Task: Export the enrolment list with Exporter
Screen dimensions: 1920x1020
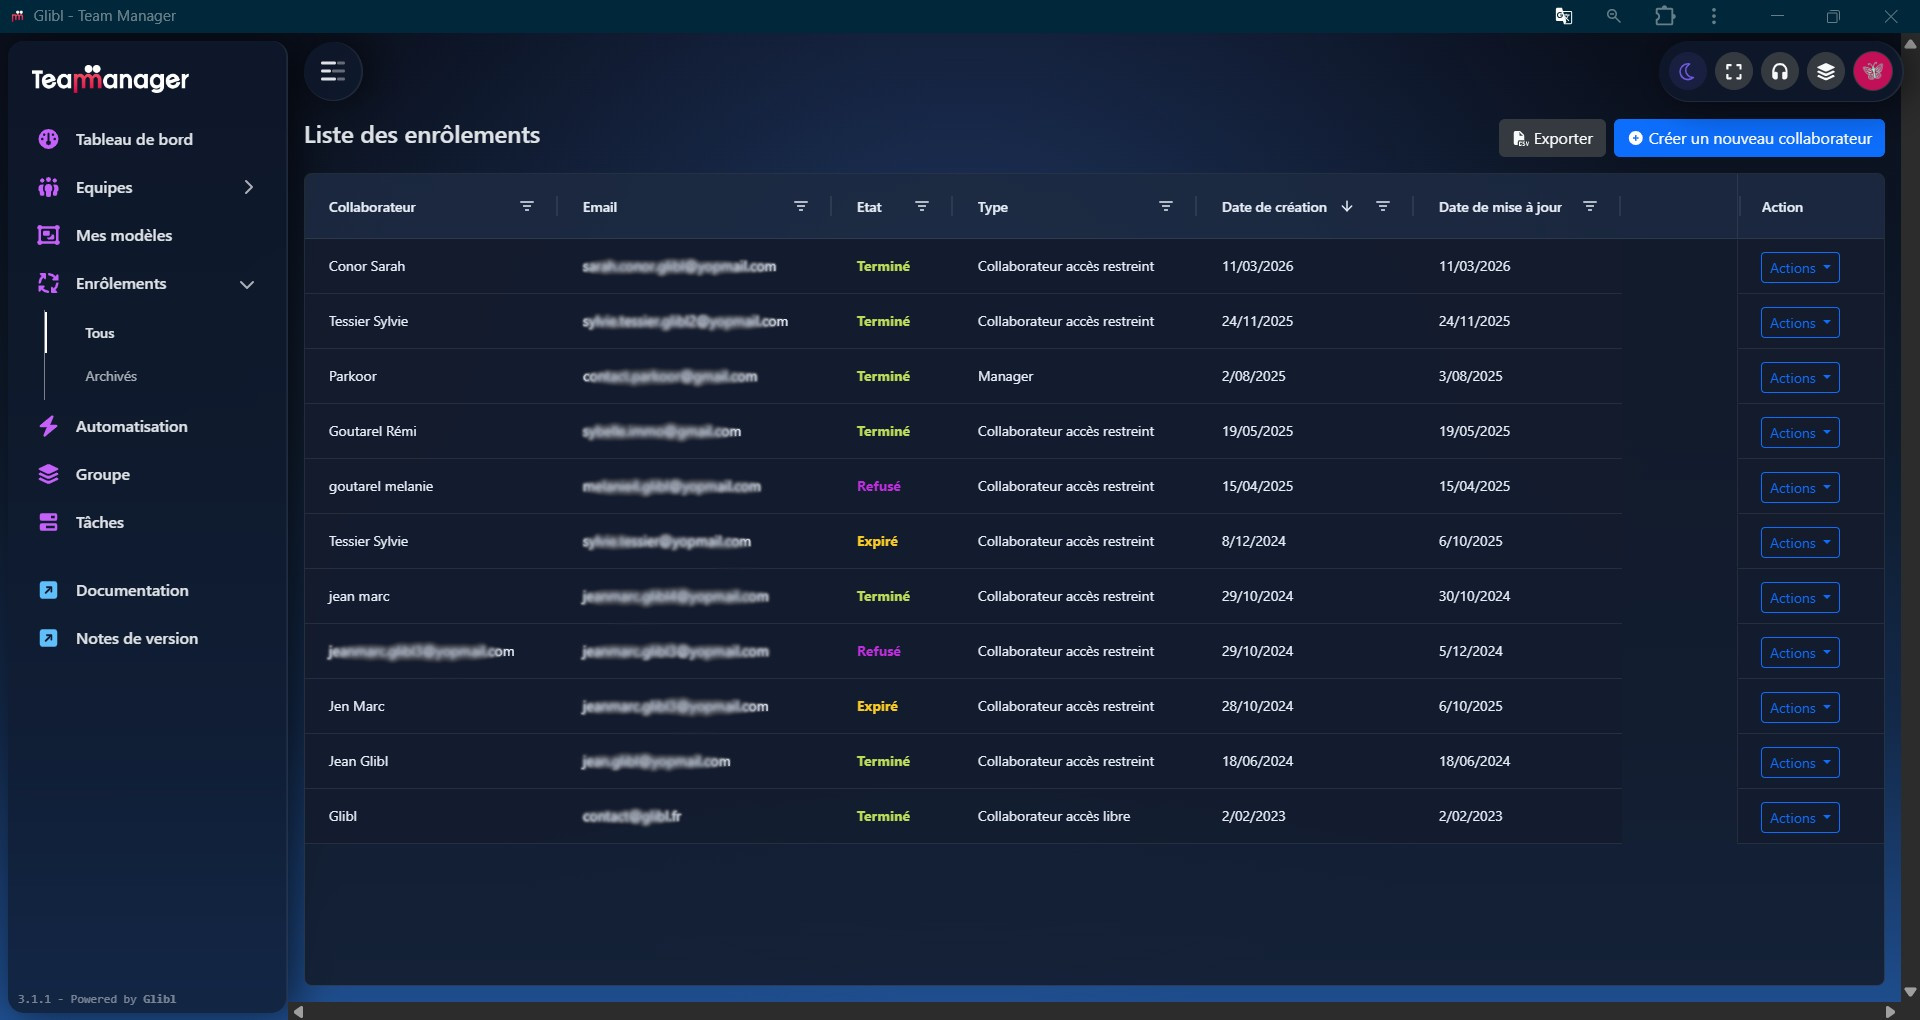Action: pyautogui.click(x=1552, y=139)
